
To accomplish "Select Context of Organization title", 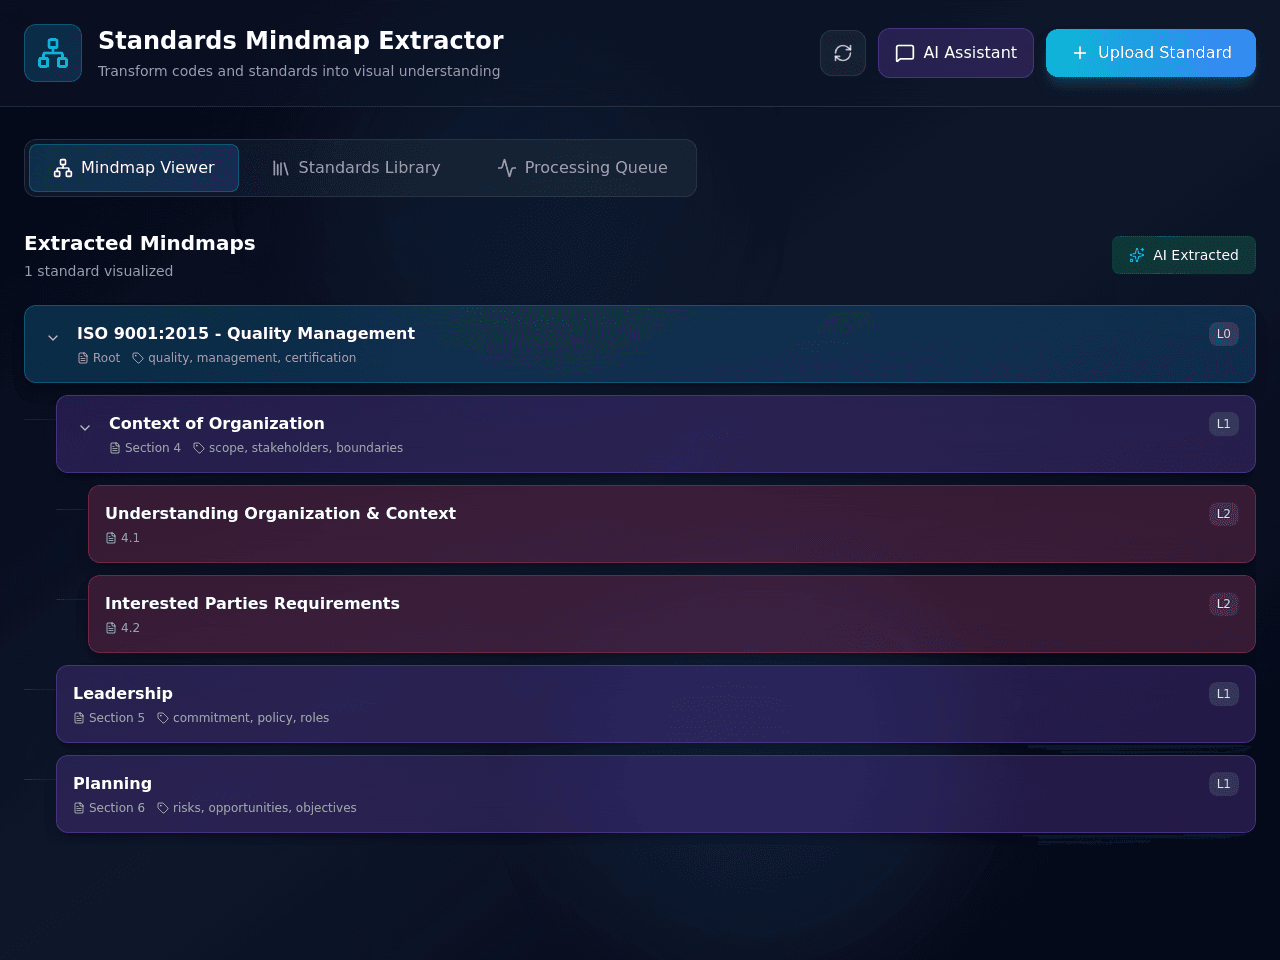I will [x=217, y=423].
